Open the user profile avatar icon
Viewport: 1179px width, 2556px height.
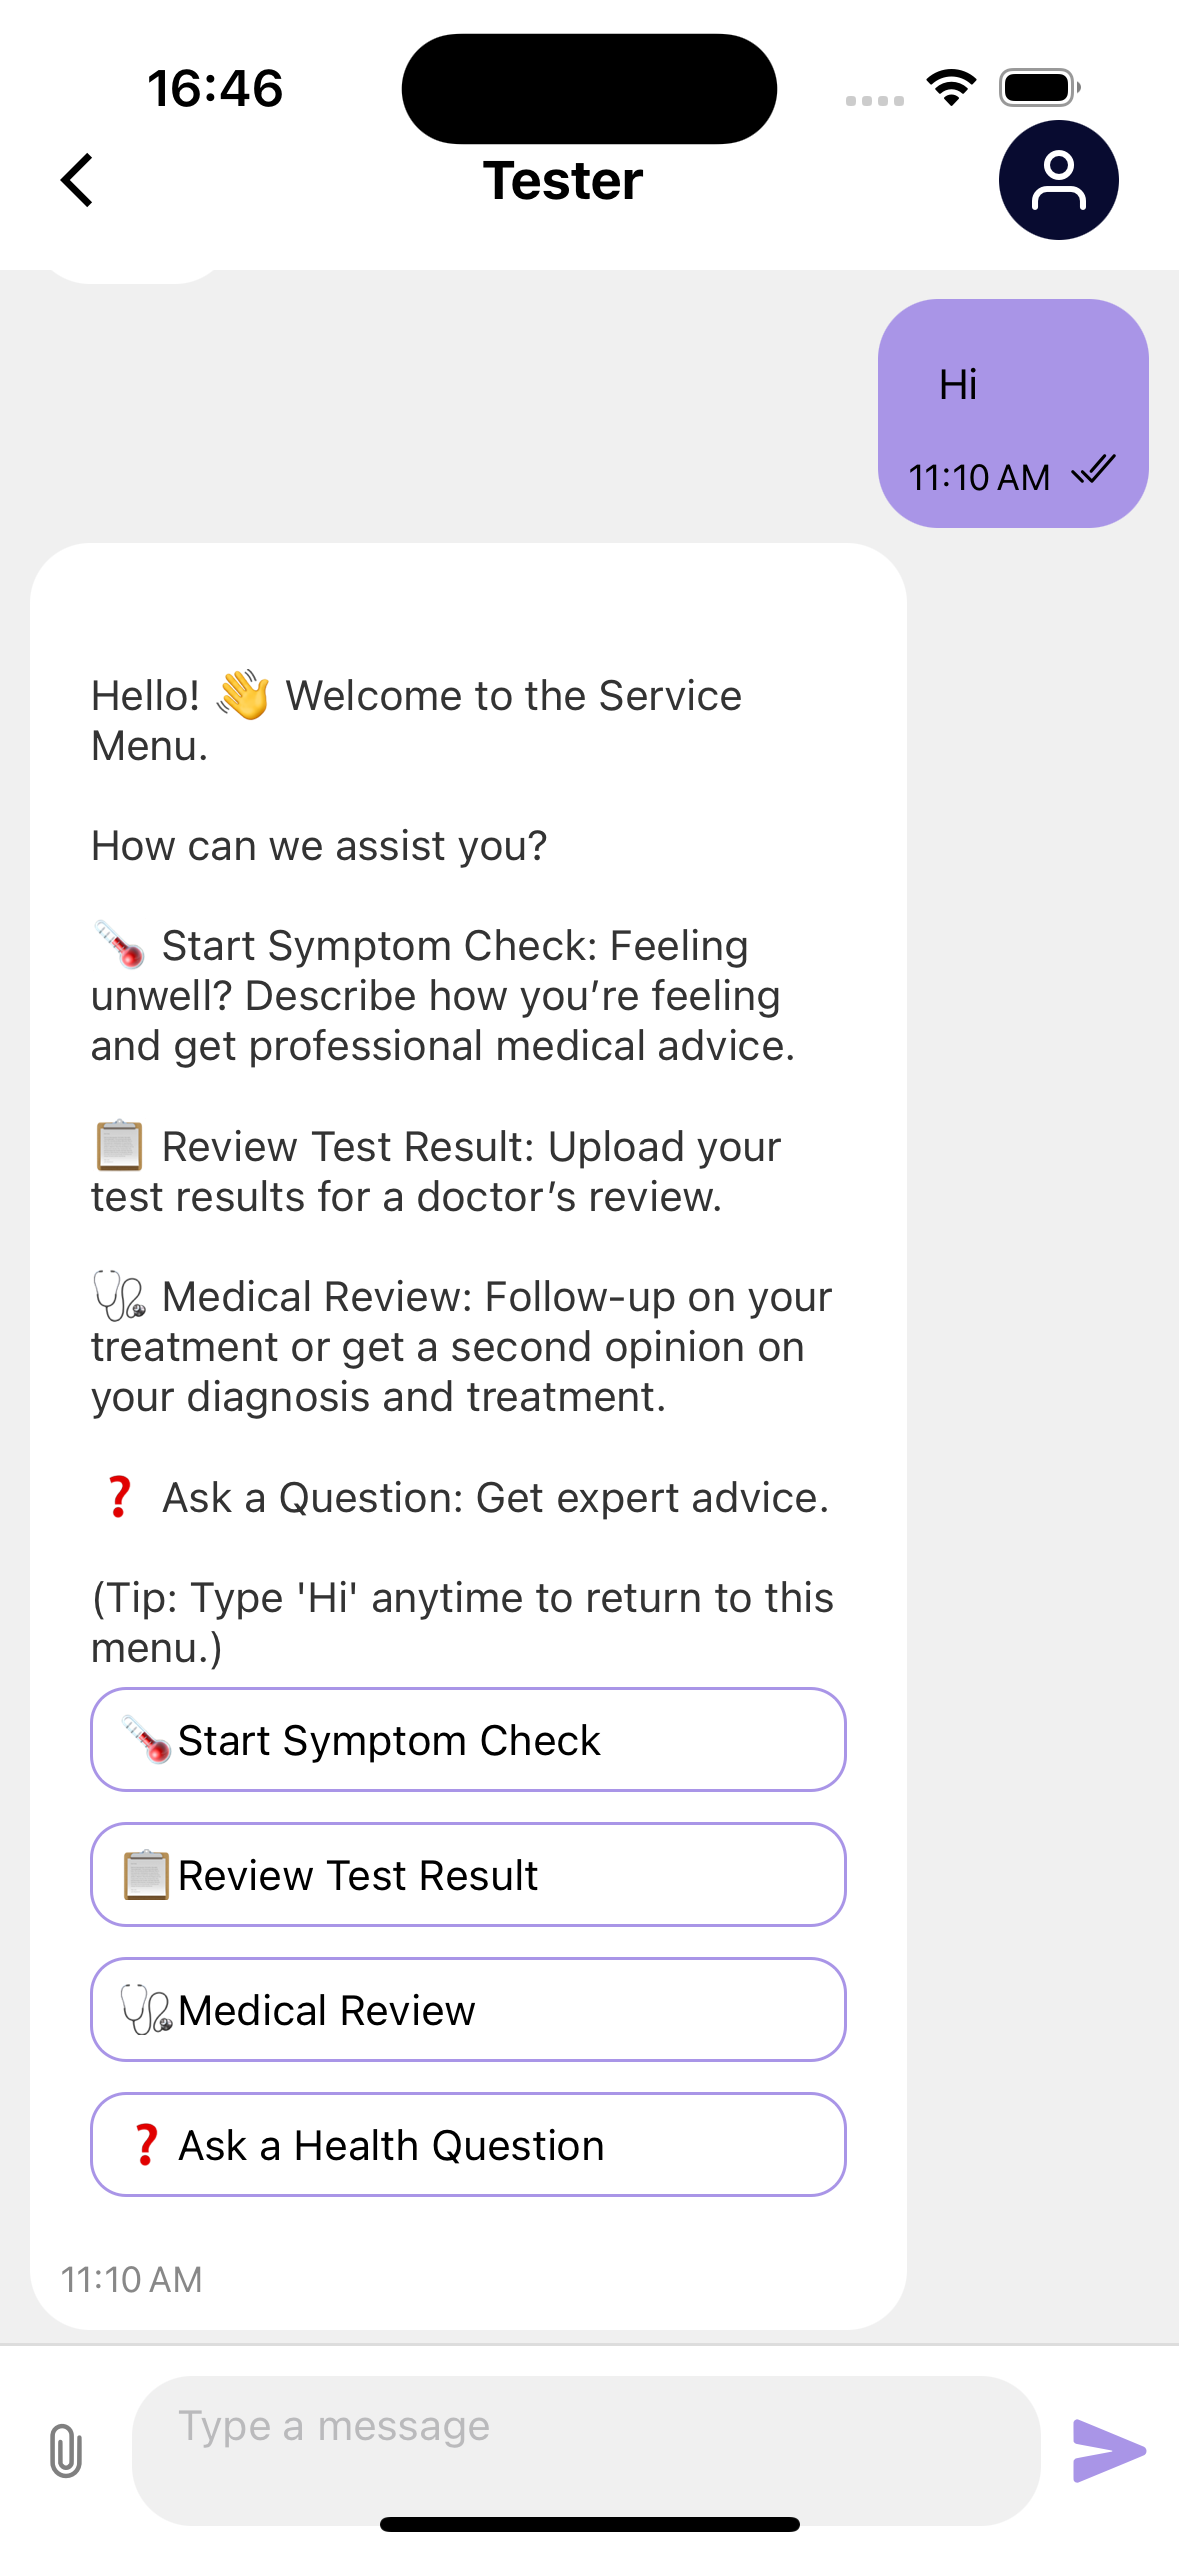(1058, 180)
